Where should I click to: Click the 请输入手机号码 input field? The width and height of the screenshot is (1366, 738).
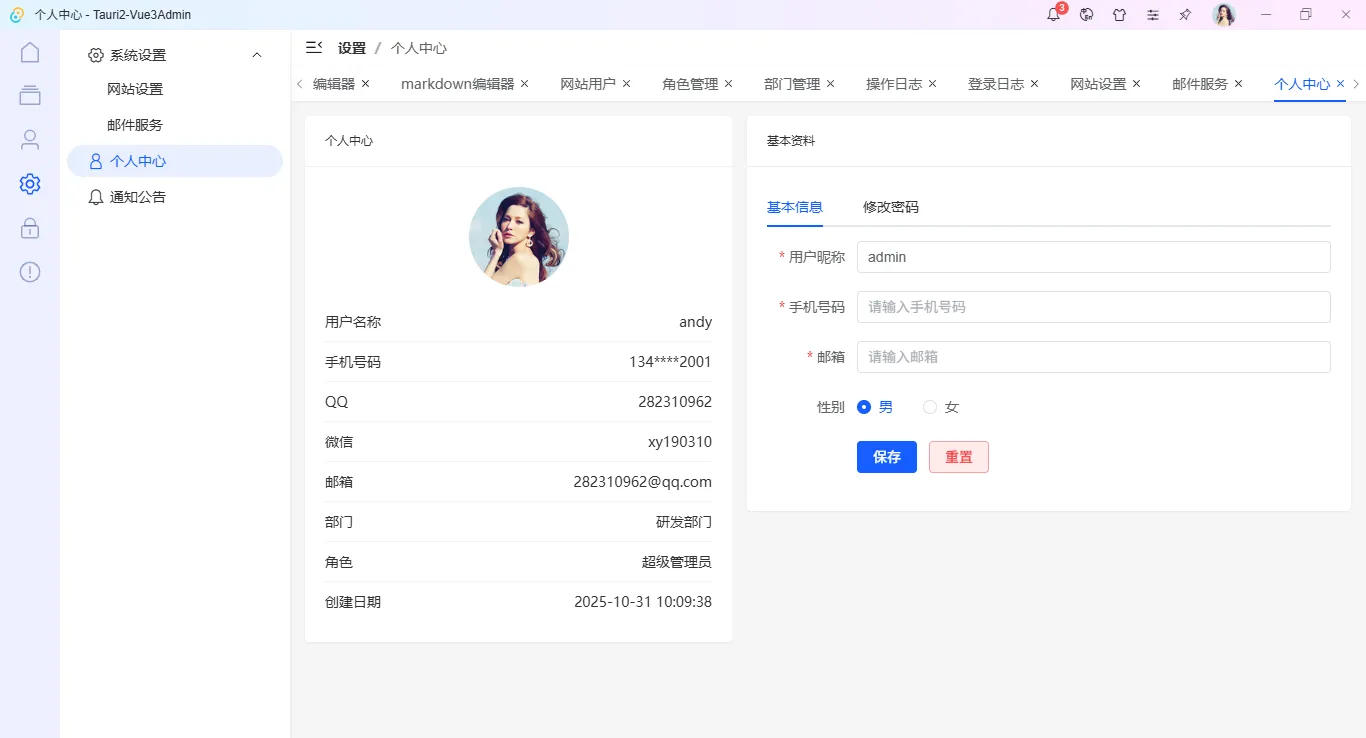tap(1093, 307)
